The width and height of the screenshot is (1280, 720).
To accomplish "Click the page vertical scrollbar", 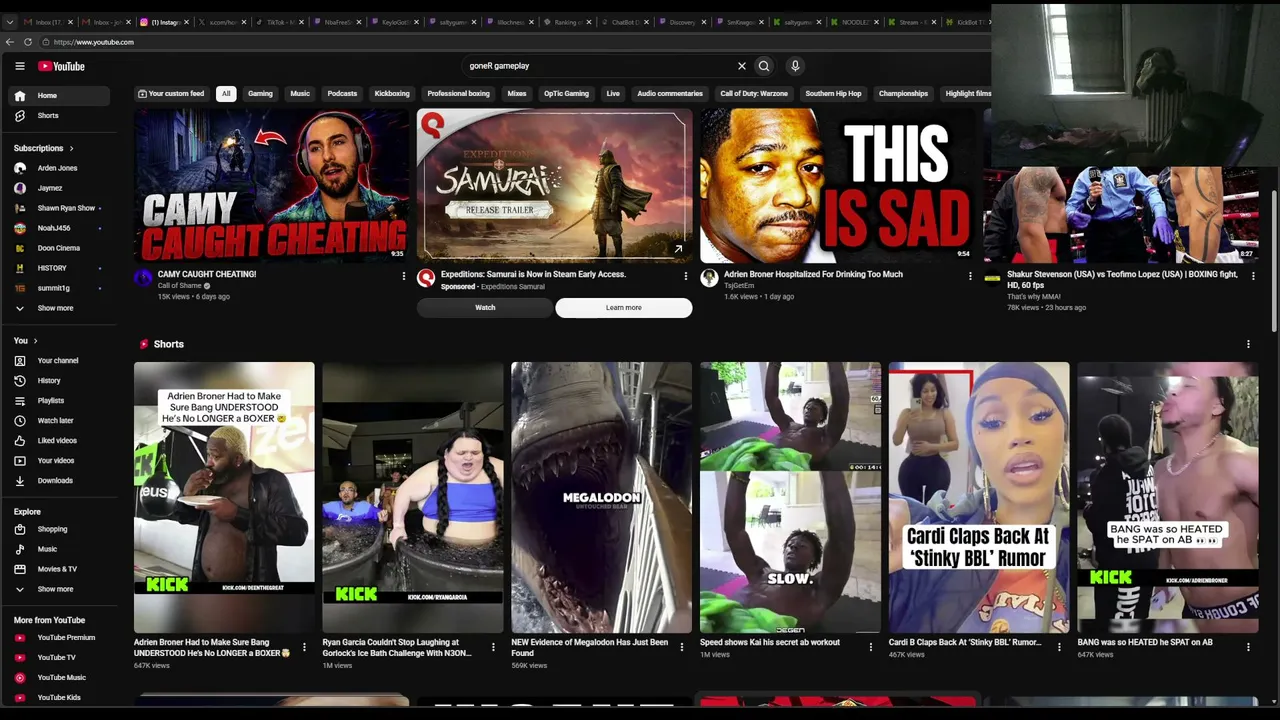I will pos(1274,260).
